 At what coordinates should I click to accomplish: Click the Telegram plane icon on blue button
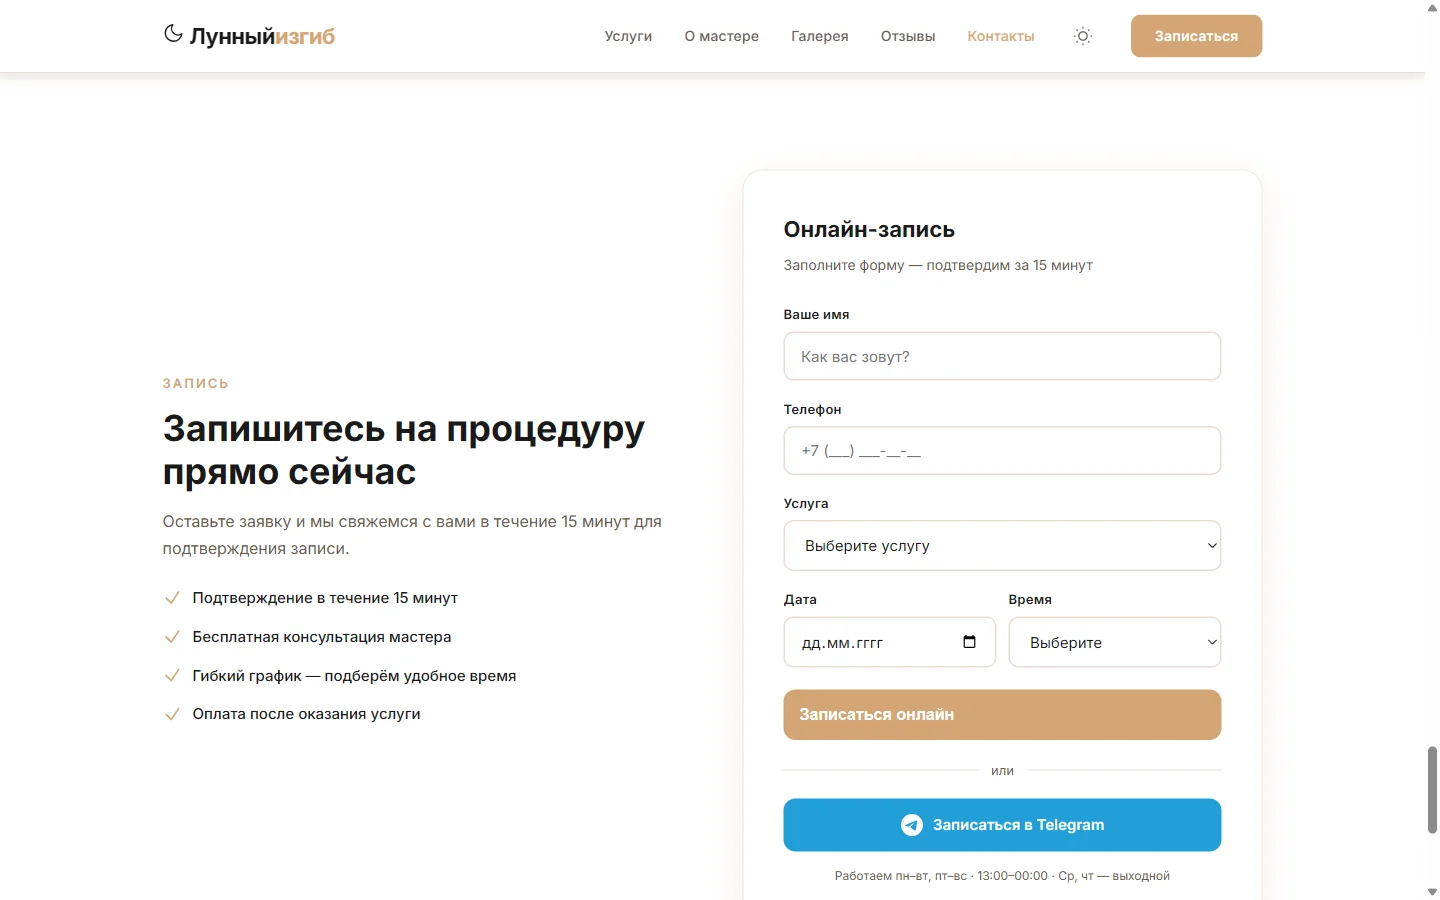[912, 825]
